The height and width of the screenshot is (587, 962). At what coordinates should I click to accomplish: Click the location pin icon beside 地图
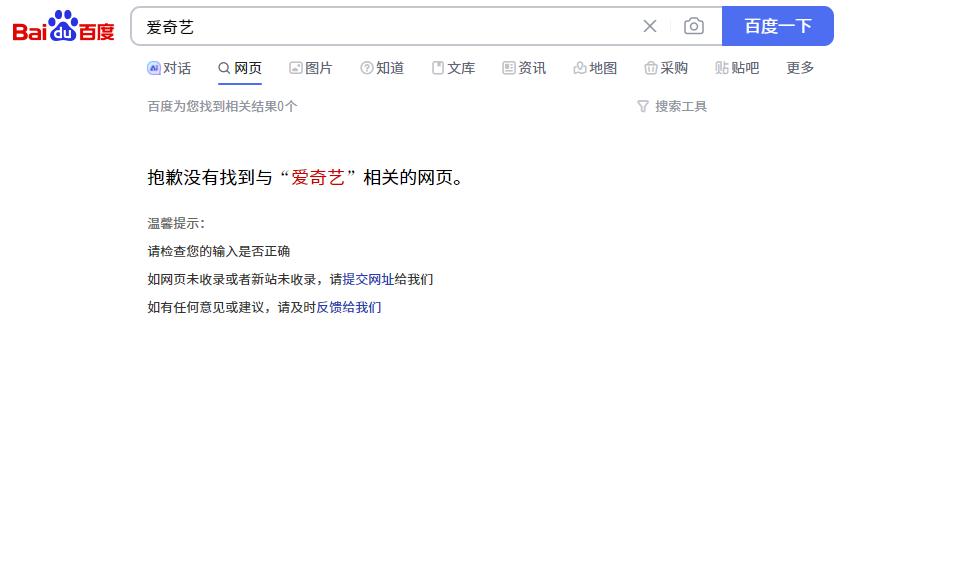point(579,68)
